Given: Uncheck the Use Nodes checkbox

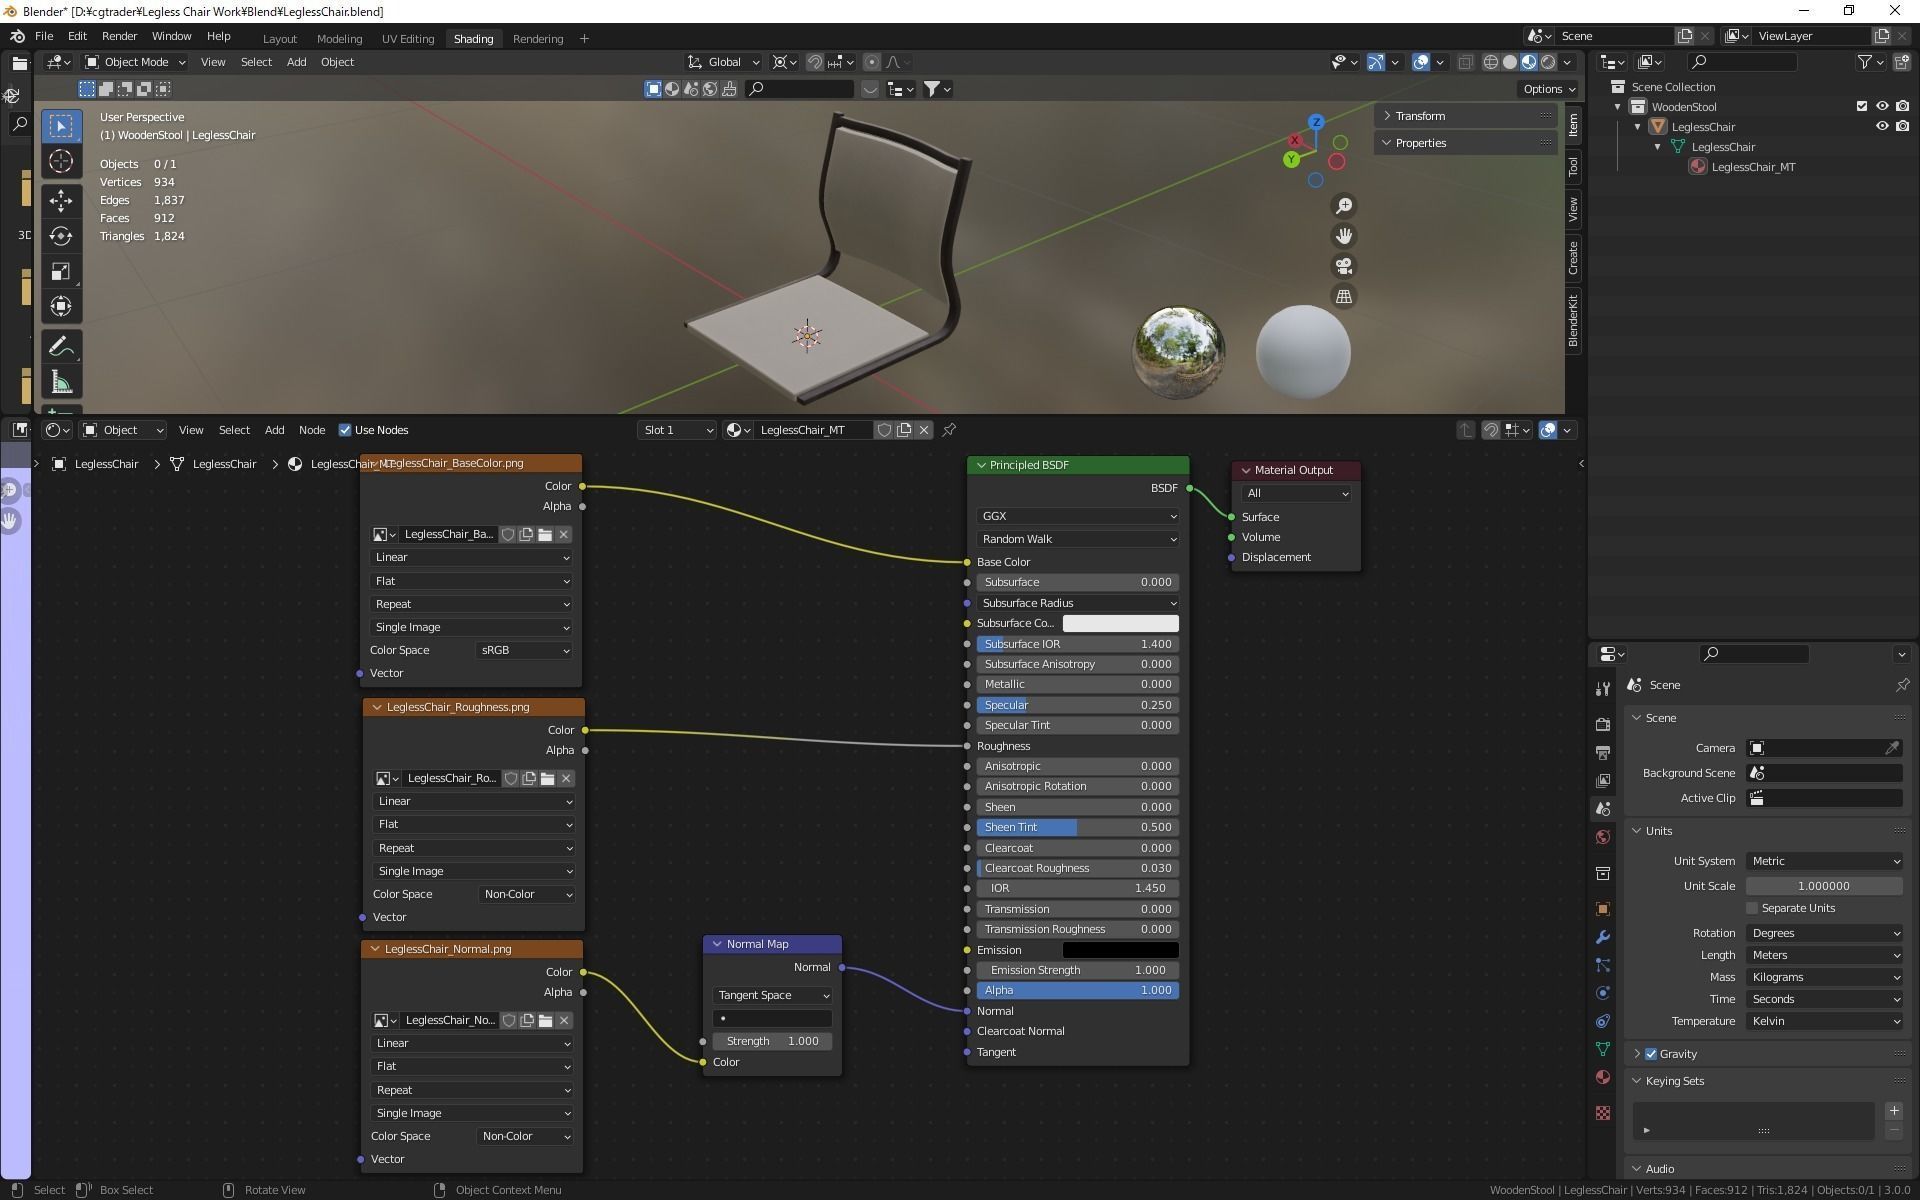Looking at the screenshot, I should (x=345, y=430).
